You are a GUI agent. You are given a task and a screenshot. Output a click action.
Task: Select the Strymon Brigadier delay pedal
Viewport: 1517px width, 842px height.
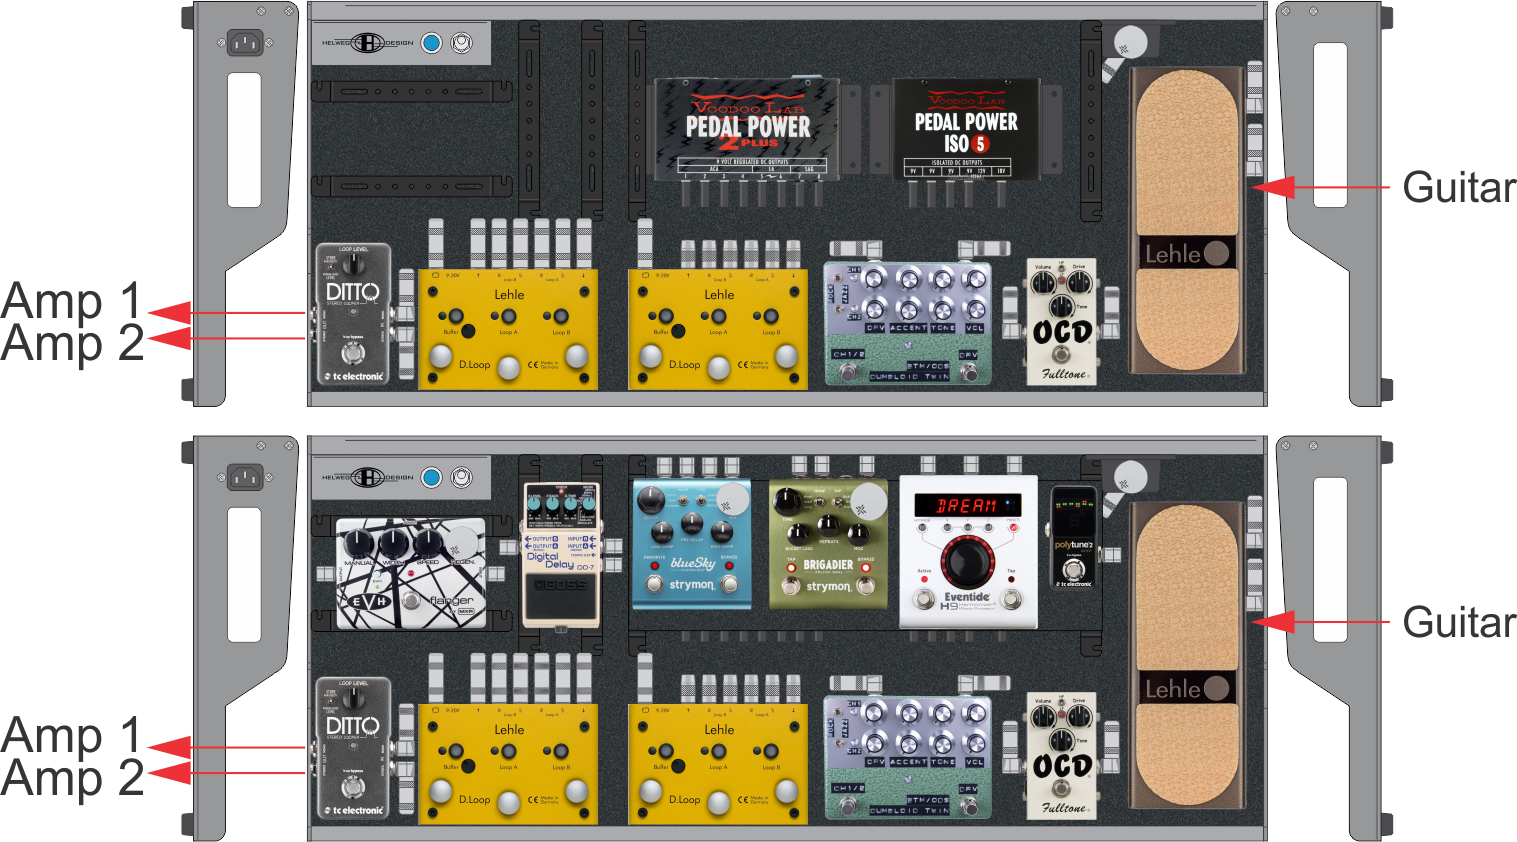pyautogui.click(x=828, y=544)
